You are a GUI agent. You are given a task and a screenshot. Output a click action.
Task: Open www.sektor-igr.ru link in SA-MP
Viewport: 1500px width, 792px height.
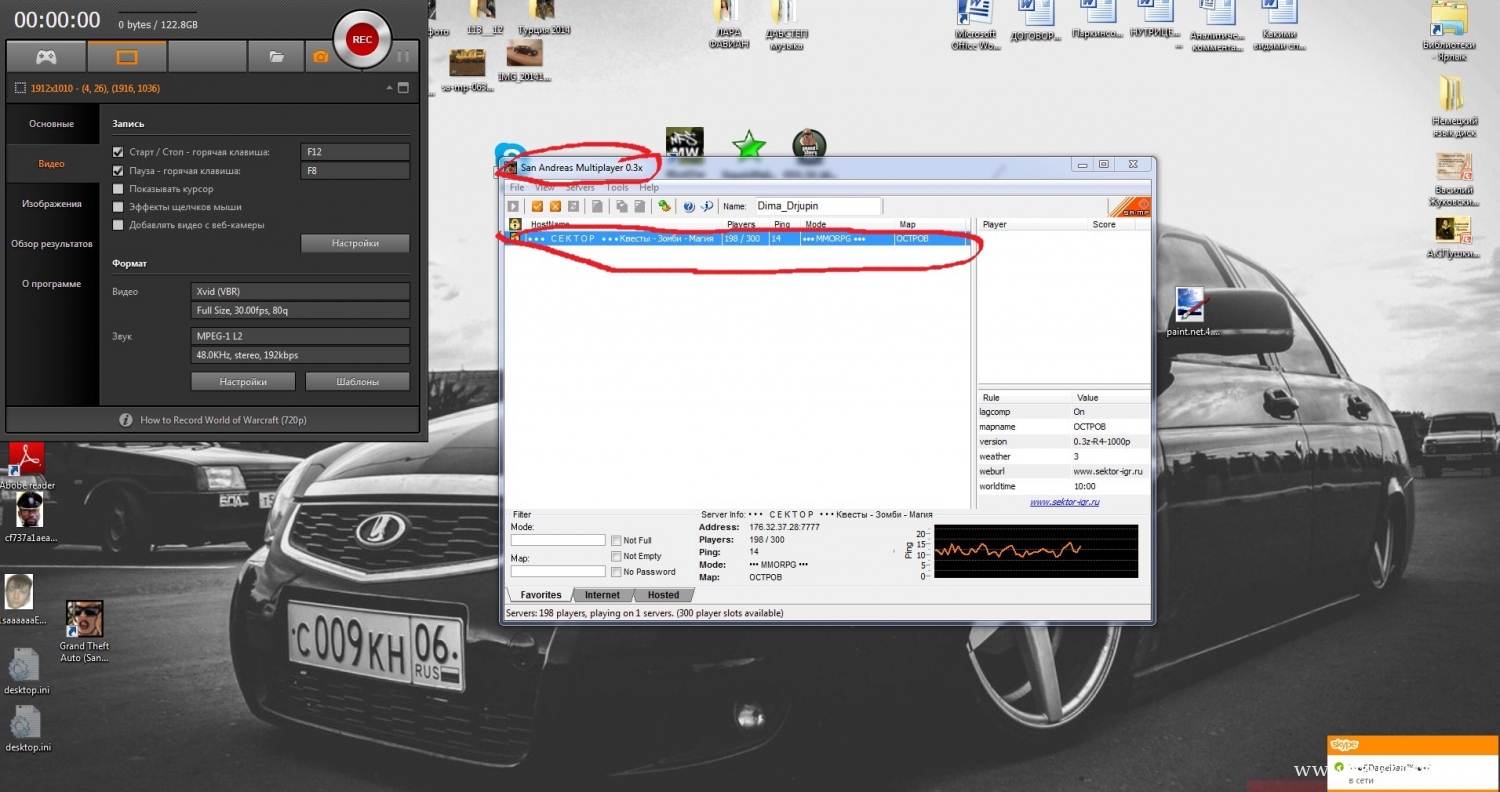tap(1064, 502)
